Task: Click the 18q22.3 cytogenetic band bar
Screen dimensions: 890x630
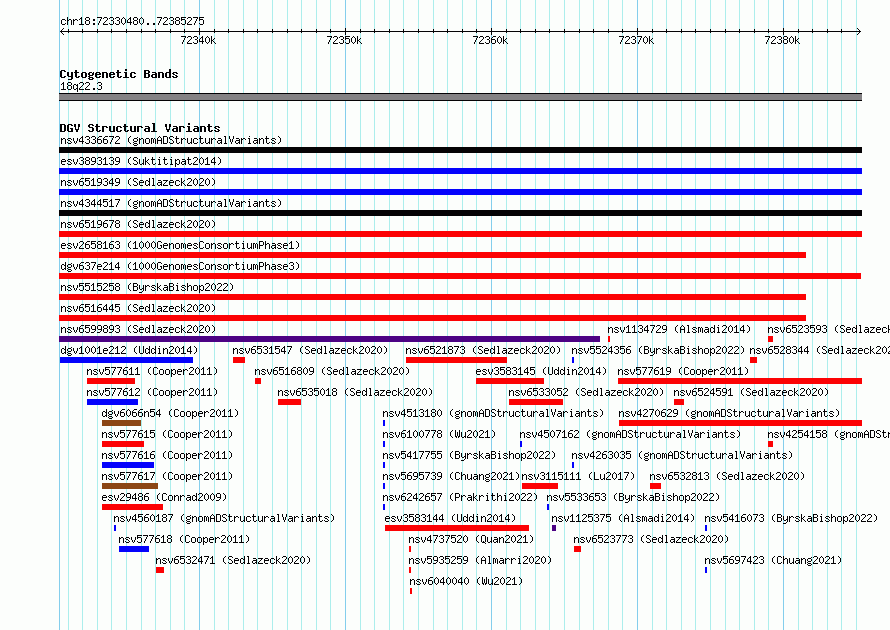Action: click(460, 97)
